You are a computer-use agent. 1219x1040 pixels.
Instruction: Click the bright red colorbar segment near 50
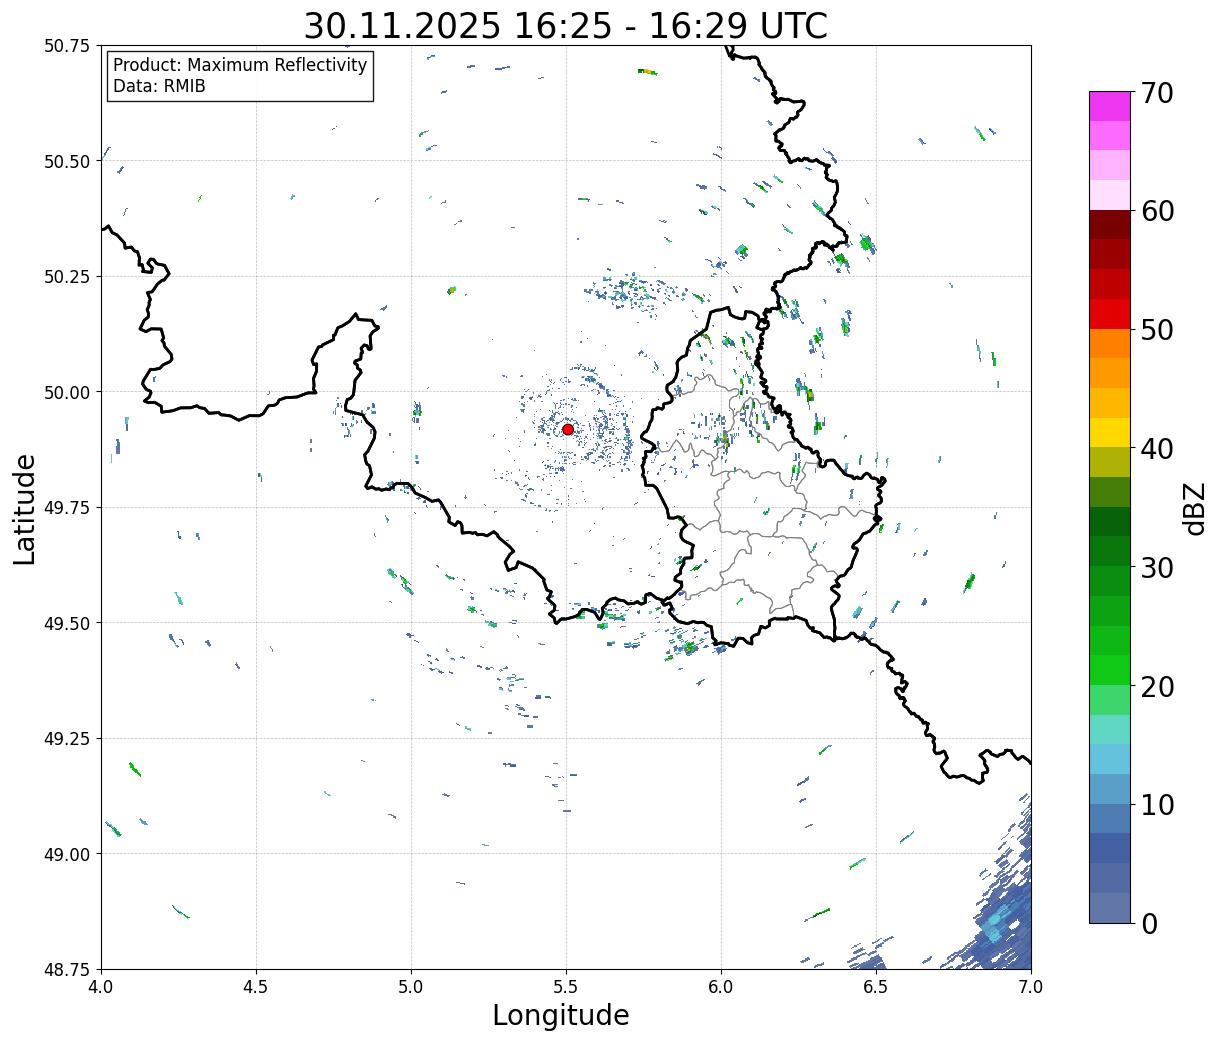pyautogui.click(x=1110, y=314)
